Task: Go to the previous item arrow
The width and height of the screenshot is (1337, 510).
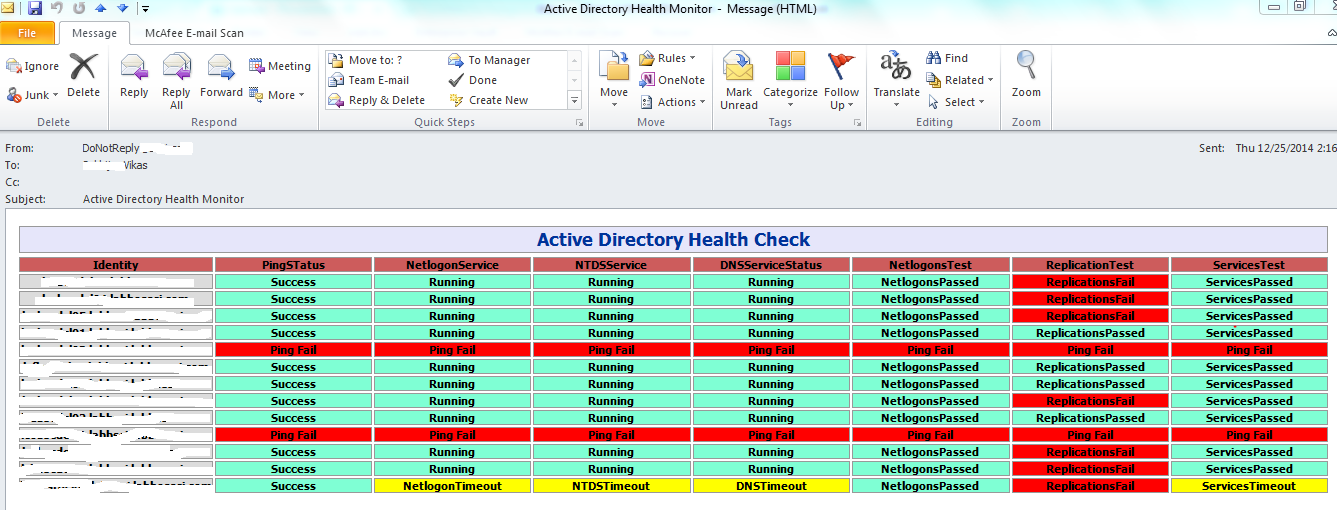Action: 100,8
